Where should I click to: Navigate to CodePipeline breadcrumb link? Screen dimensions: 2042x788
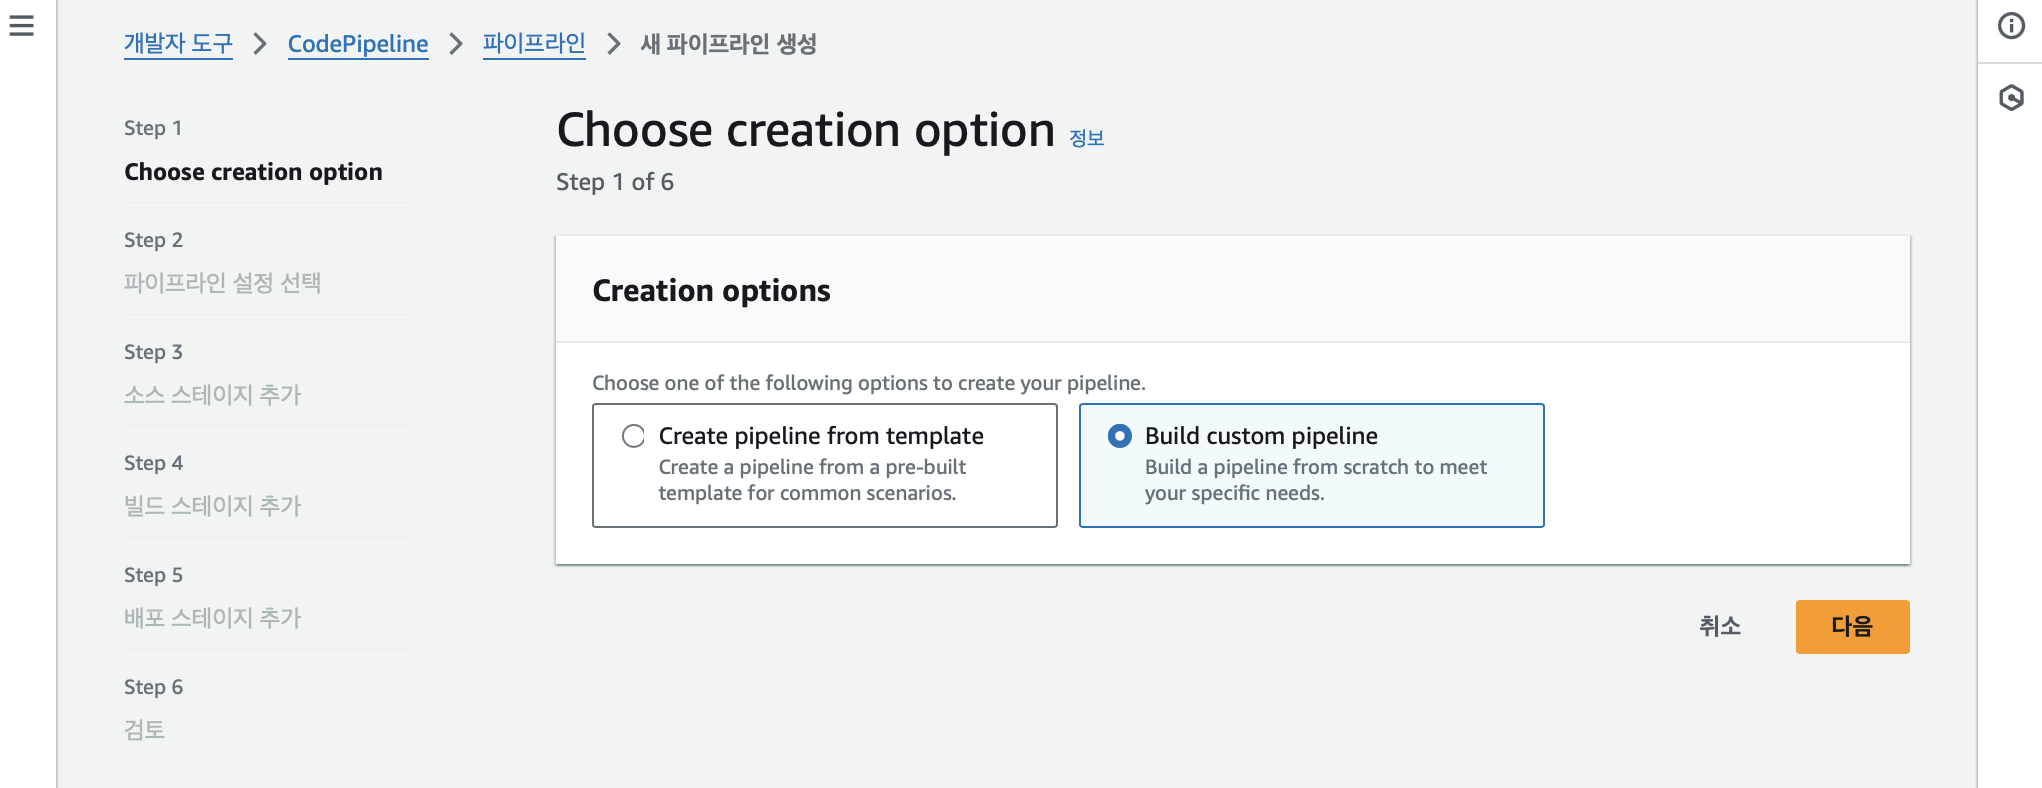point(358,44)
